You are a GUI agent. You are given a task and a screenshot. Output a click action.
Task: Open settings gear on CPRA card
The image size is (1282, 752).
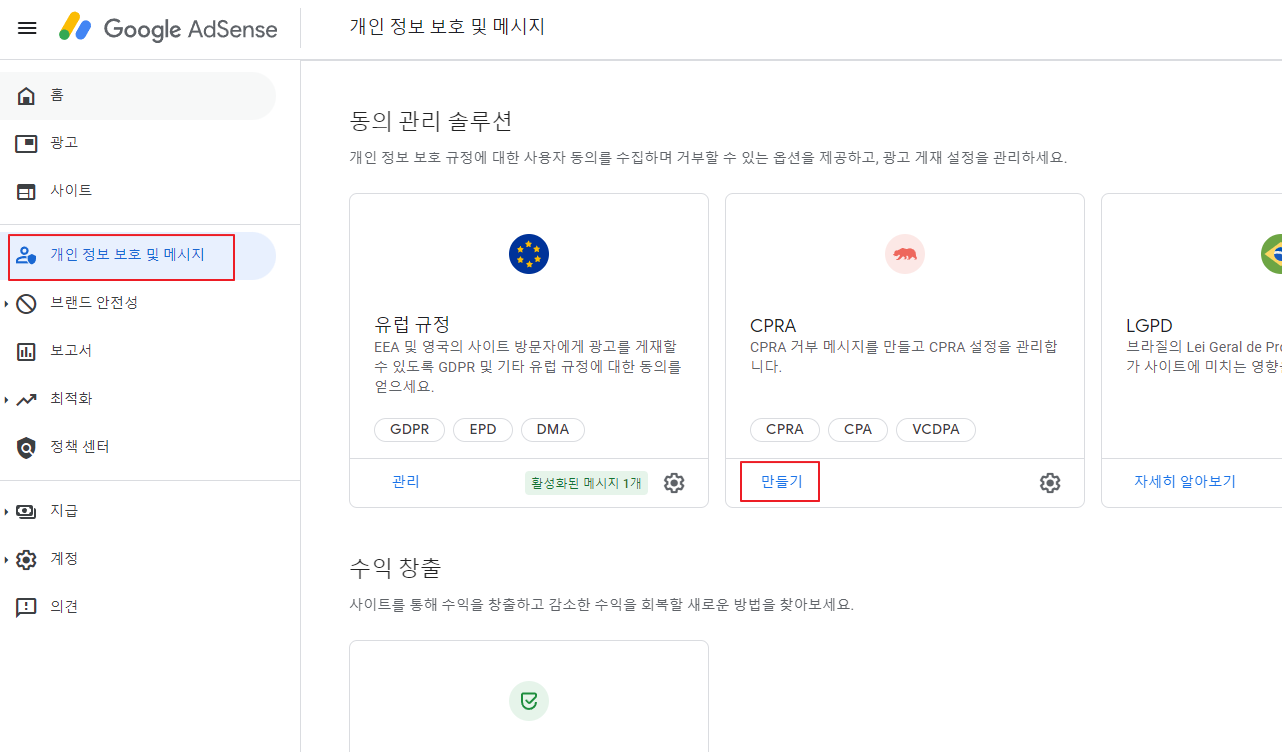(x=1050, y=482)
